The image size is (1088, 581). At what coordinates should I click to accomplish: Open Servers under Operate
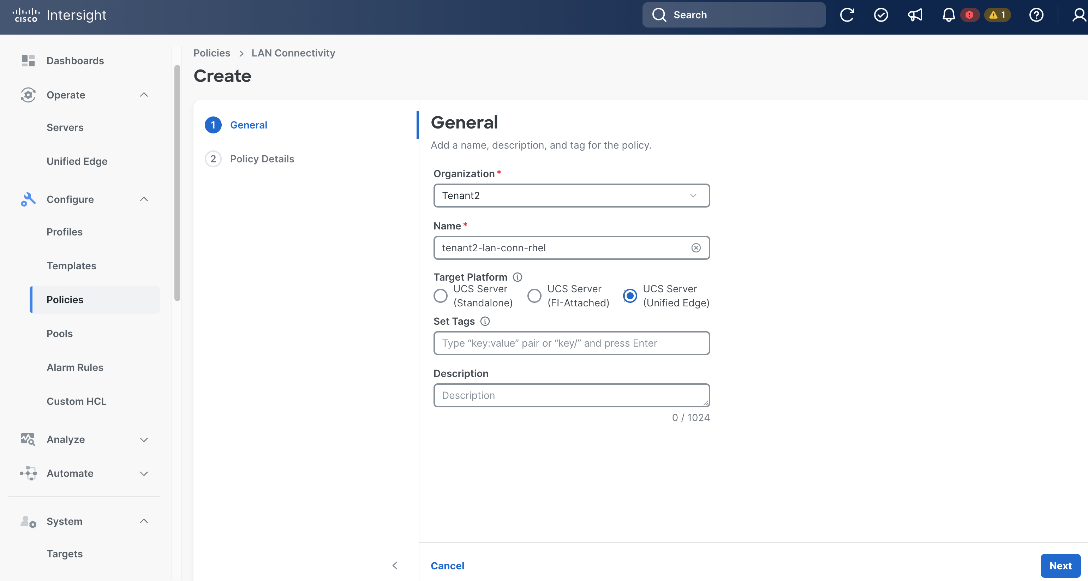[65, 128]
